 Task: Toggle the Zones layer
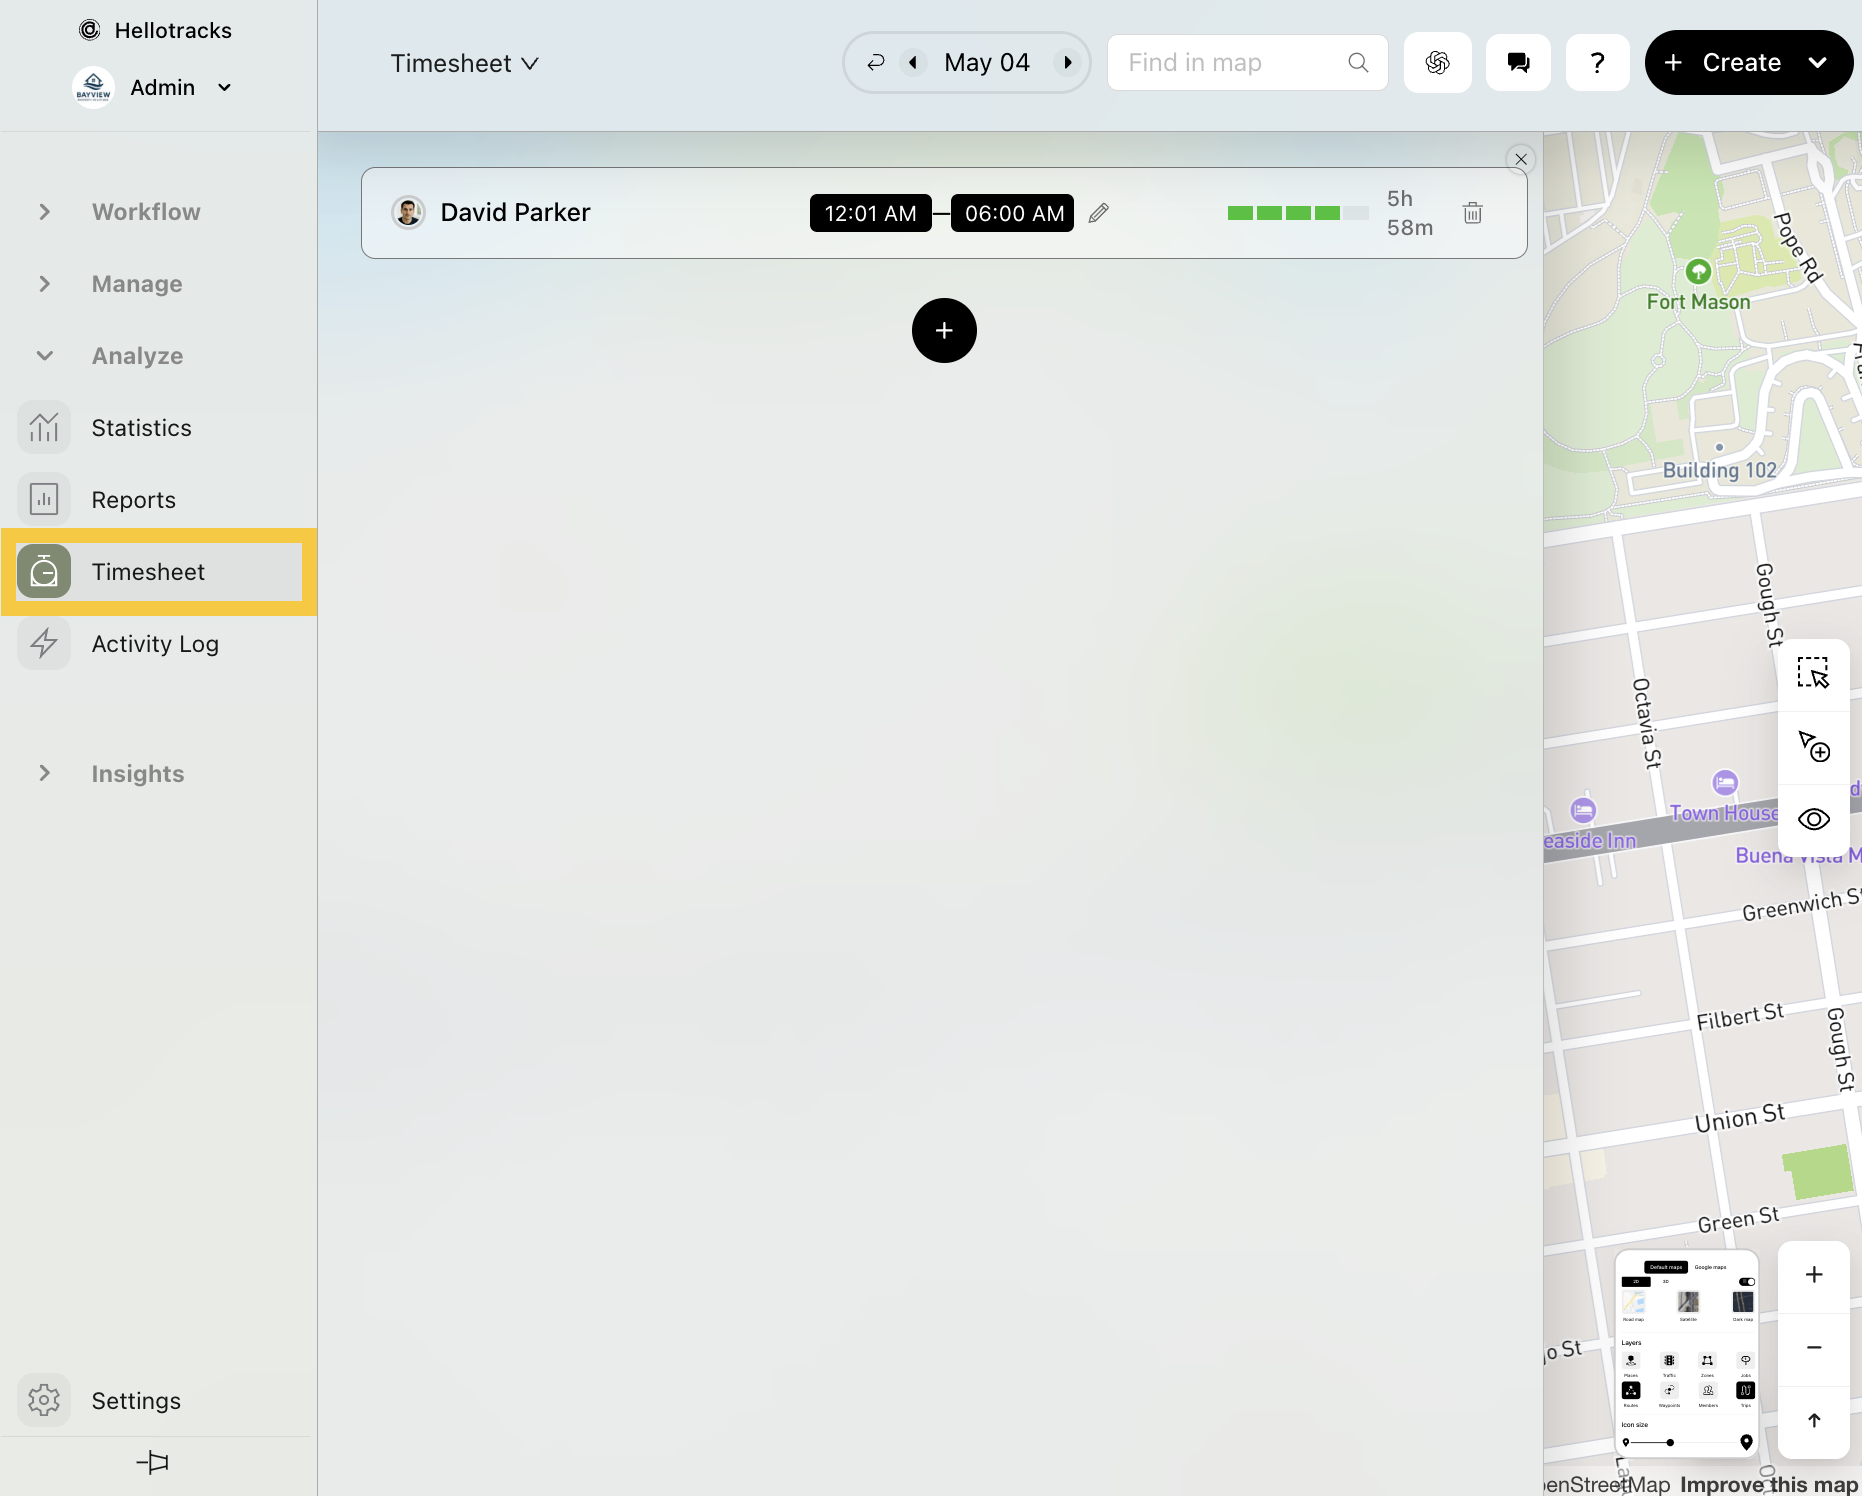[x=1707, y=1360]
